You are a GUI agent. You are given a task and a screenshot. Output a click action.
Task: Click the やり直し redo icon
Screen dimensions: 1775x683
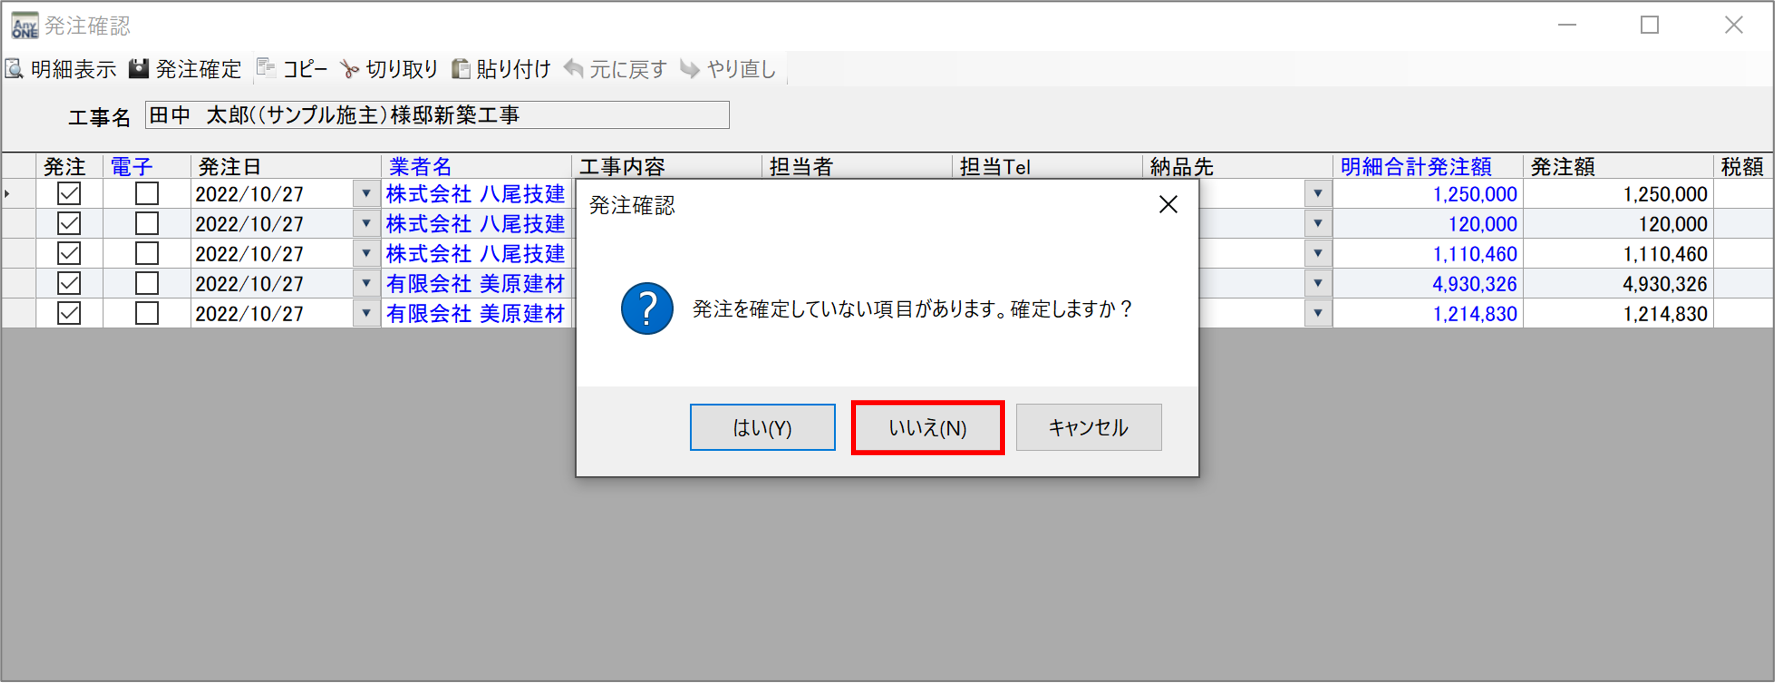click(690, 69)
